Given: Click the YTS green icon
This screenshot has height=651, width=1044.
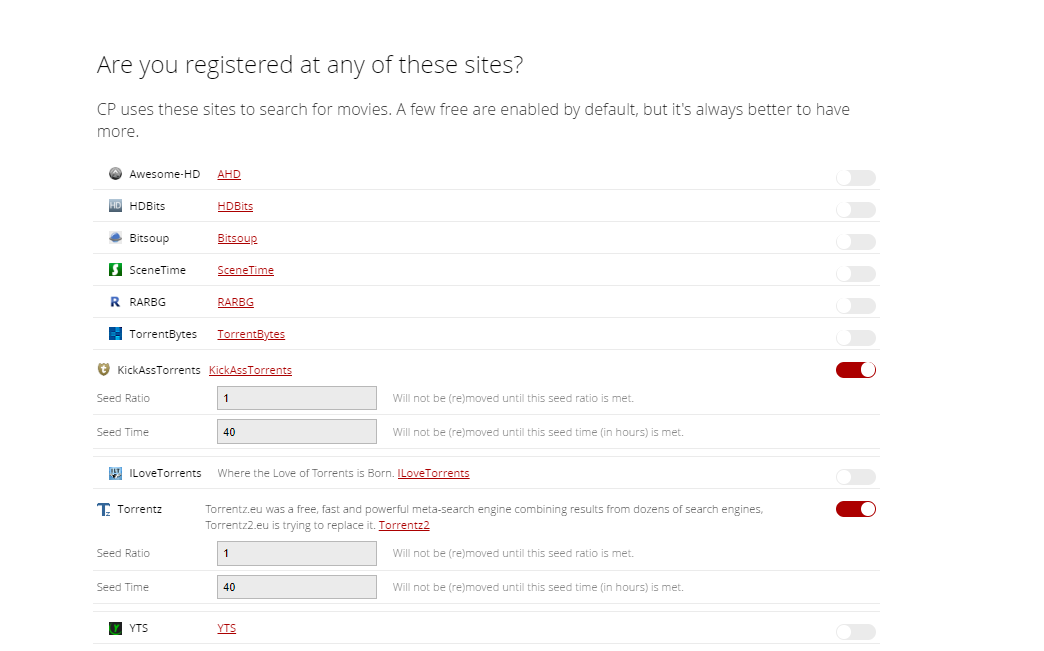Looking at the screenshot, I should coord(115,629).
